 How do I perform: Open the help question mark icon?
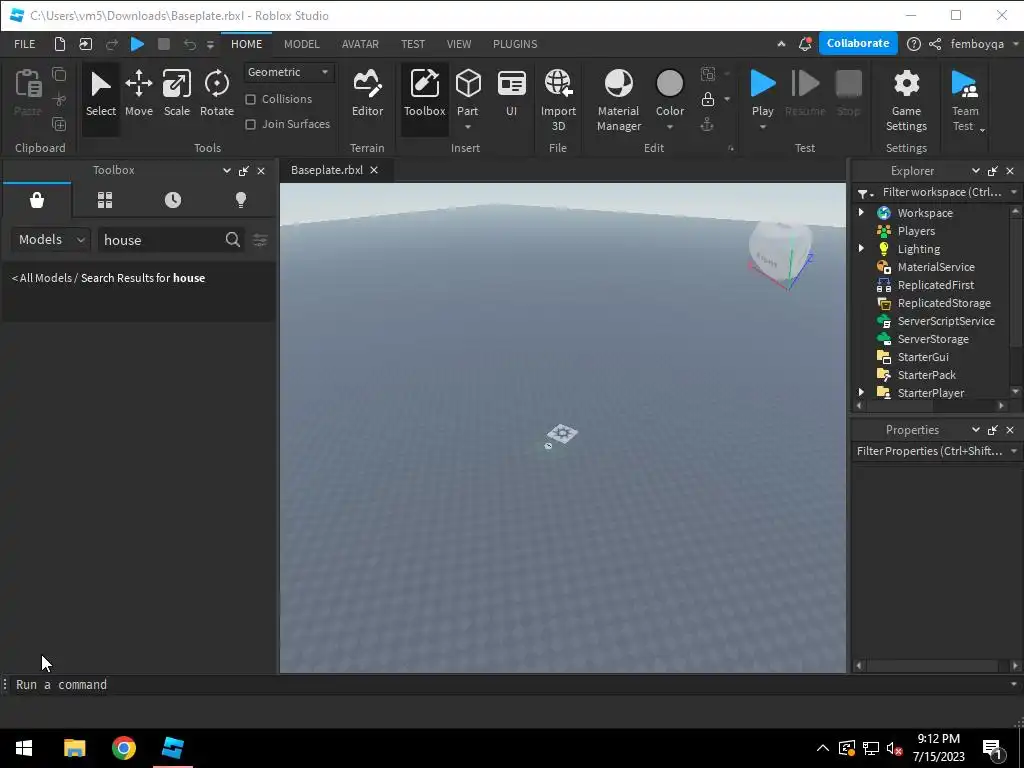tap(914, 44)
